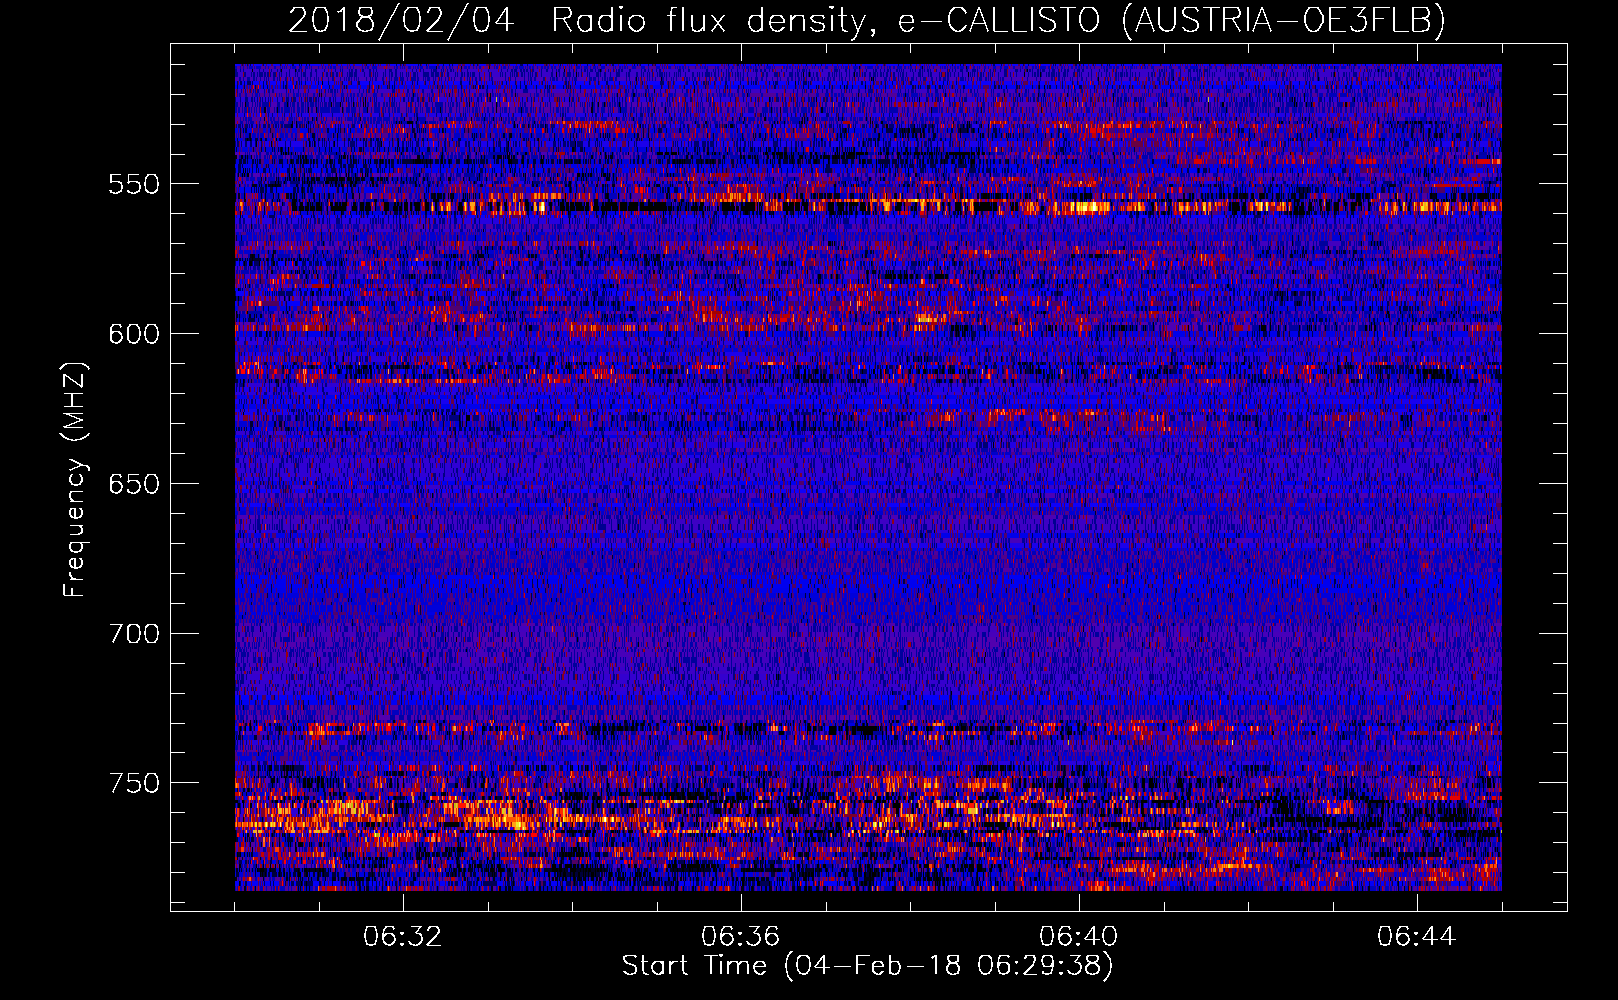1618x1000 pixels.
Task: Click the "Start Time (04-Feb-18 06:29:38)" axis label
Action: pos(867,966)
